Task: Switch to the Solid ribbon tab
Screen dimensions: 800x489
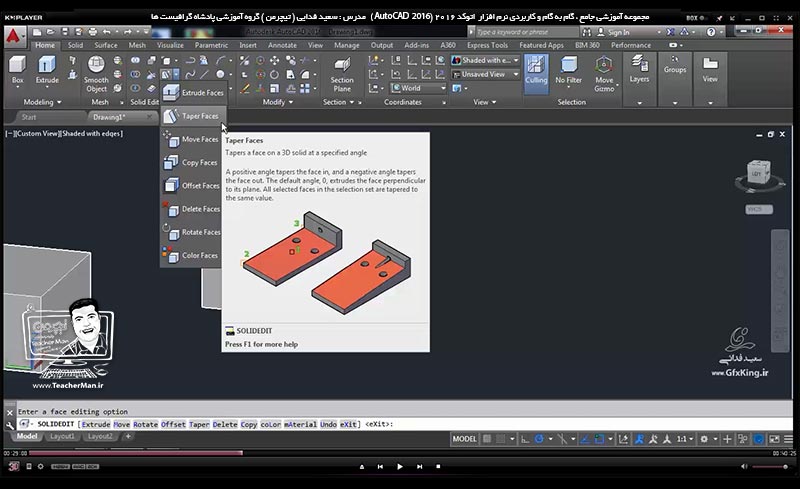Action: (75, 45)
